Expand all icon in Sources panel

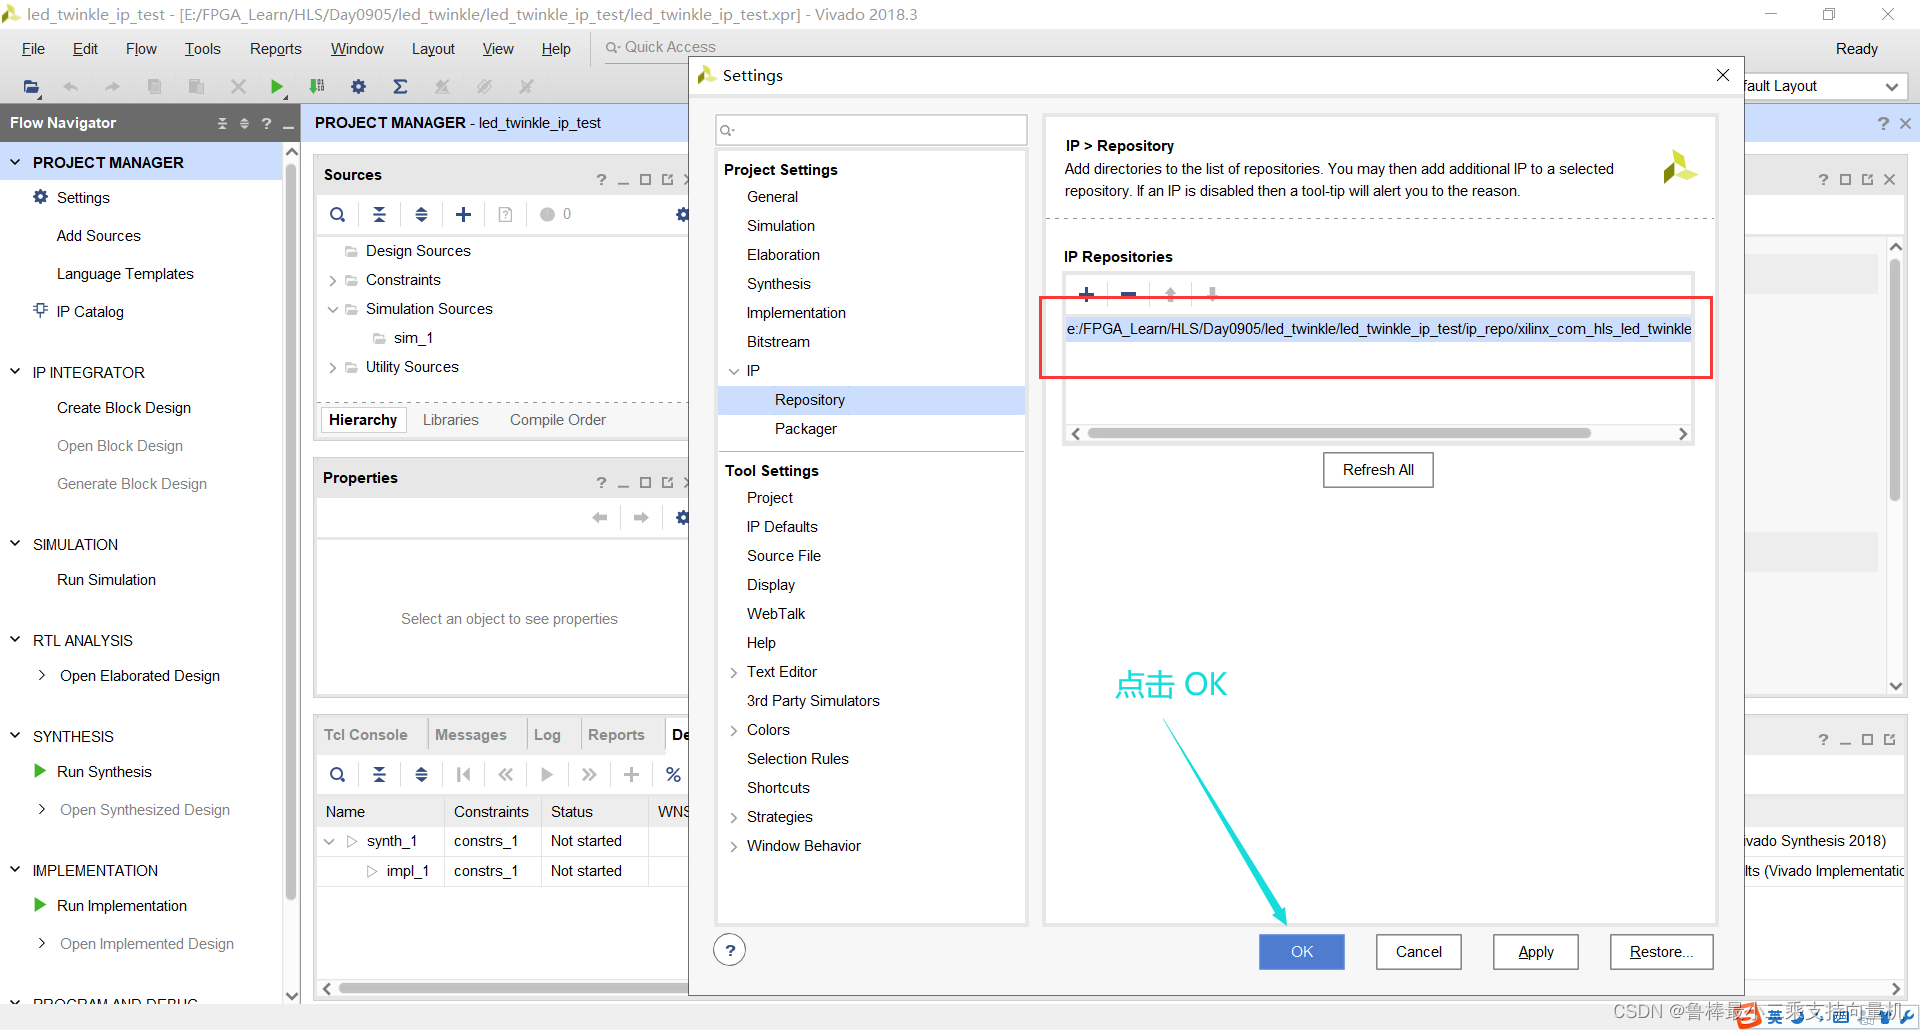[x=421, y=214]
